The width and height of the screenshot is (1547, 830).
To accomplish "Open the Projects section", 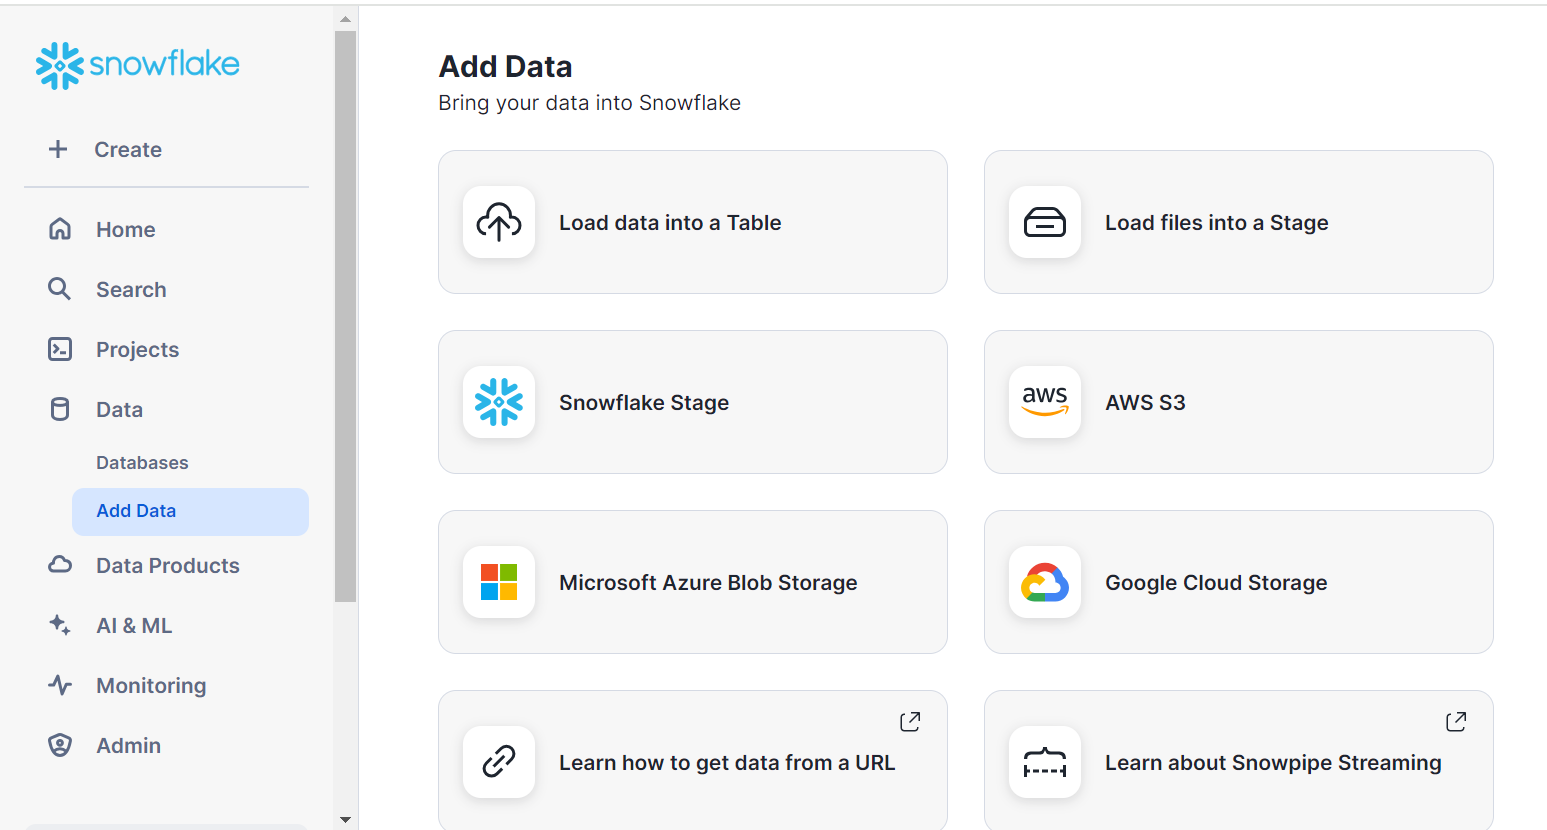I will pyautogui.click(x=137, y=349).
